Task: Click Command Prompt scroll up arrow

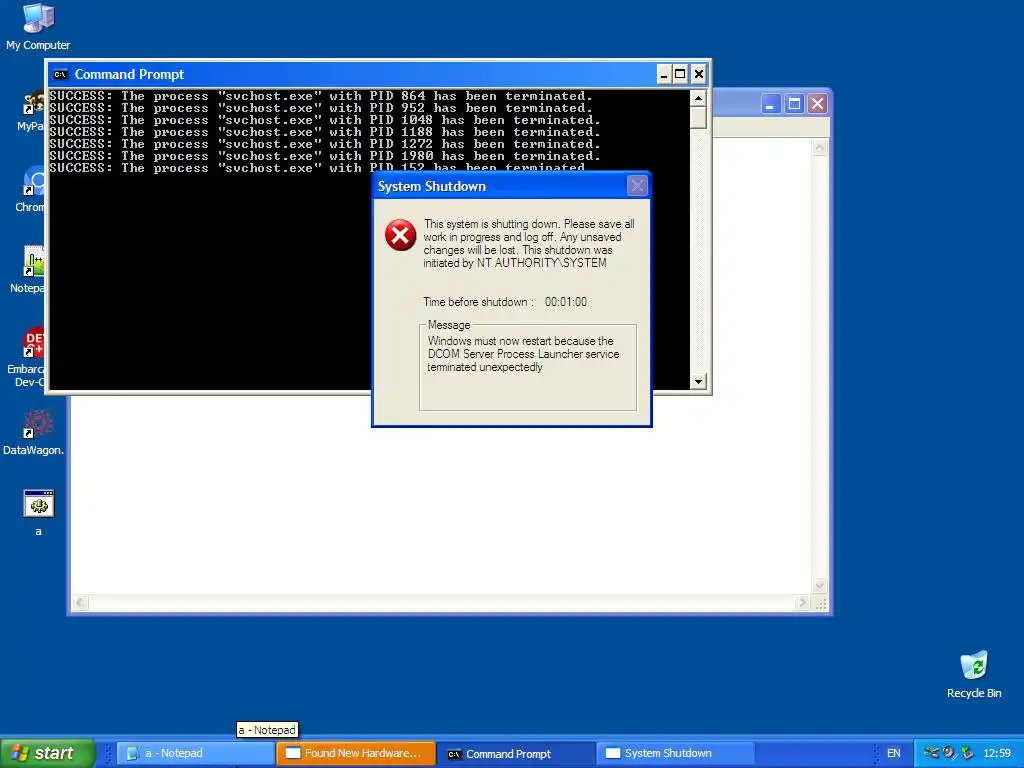Action: point(698,98)
